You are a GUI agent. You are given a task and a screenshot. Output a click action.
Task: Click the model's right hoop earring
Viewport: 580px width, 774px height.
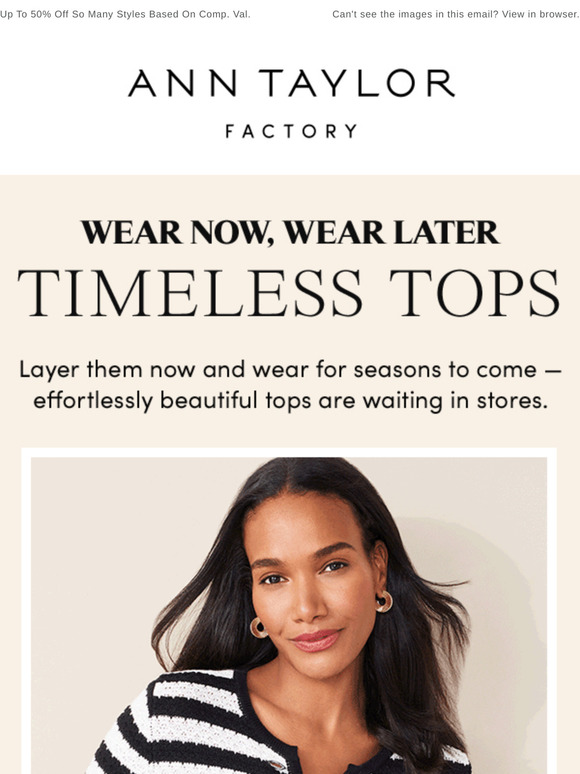click(x=384, y=602)
